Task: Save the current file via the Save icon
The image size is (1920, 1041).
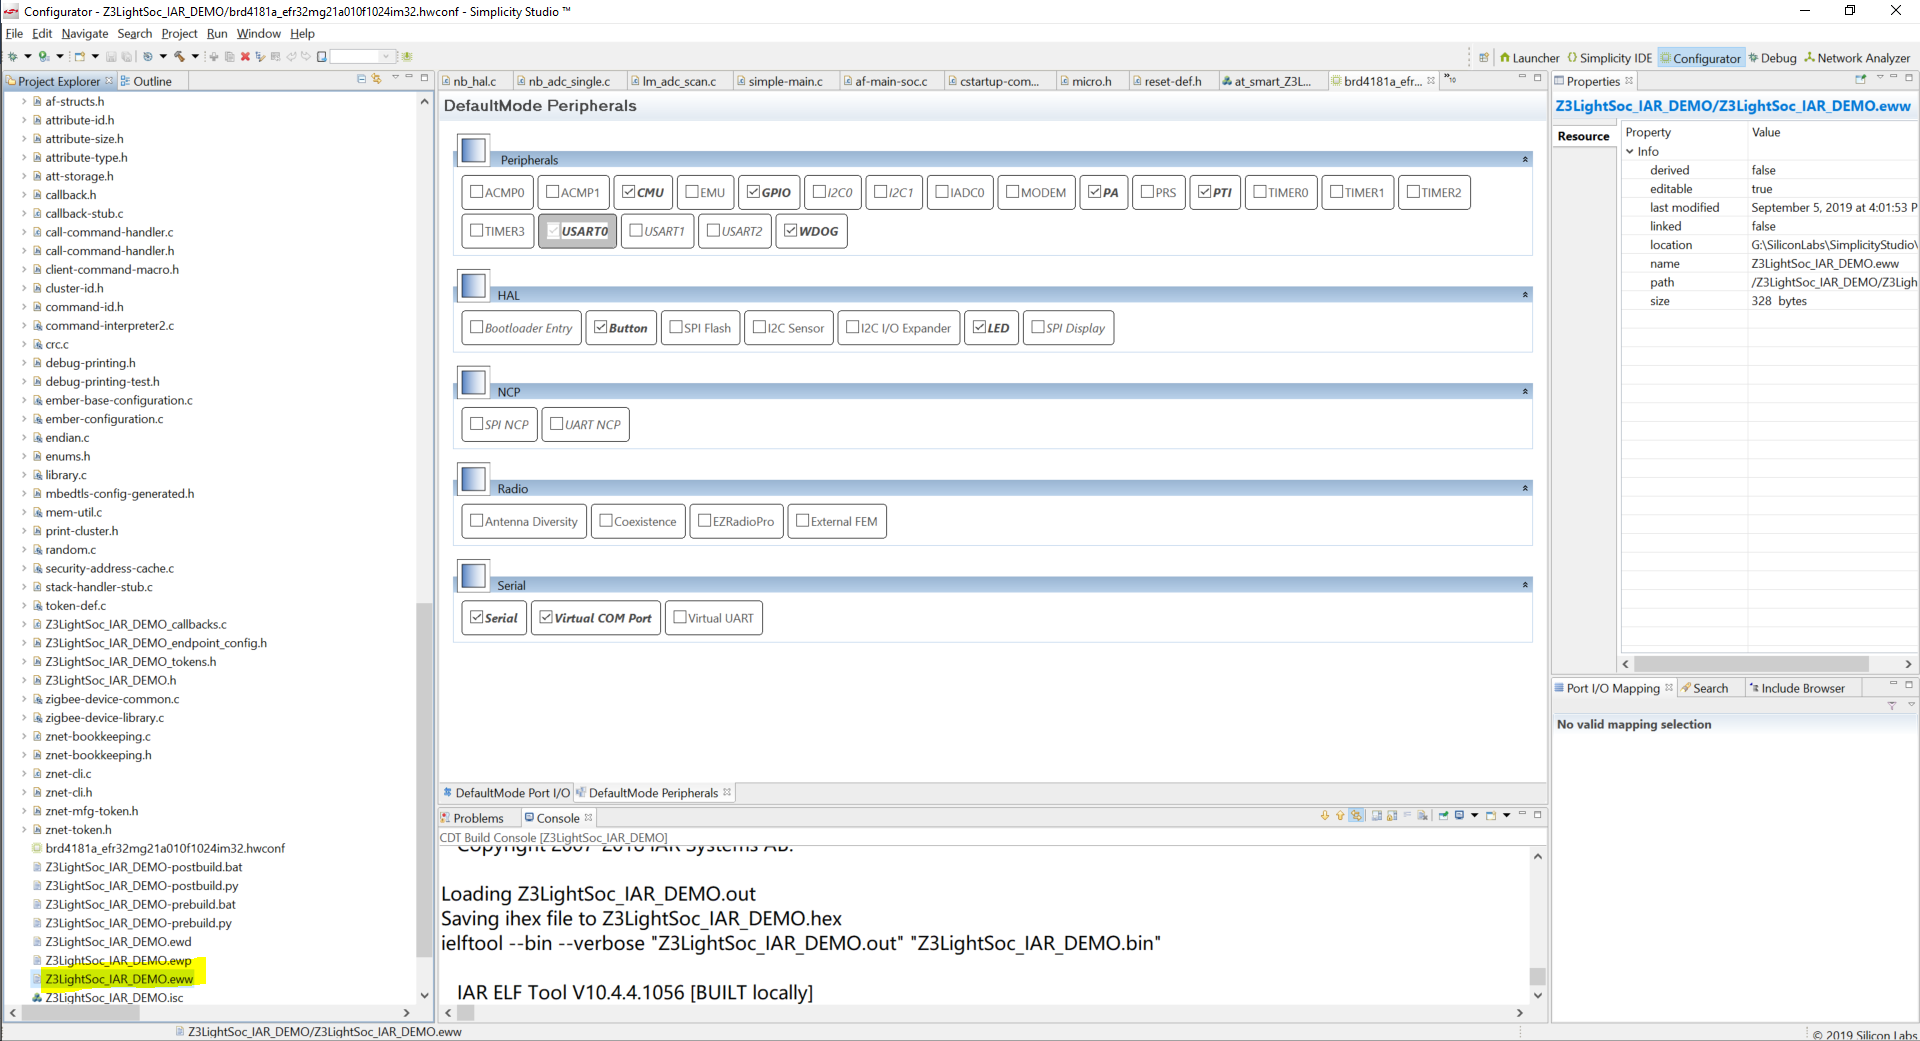Action: (111, 57)
